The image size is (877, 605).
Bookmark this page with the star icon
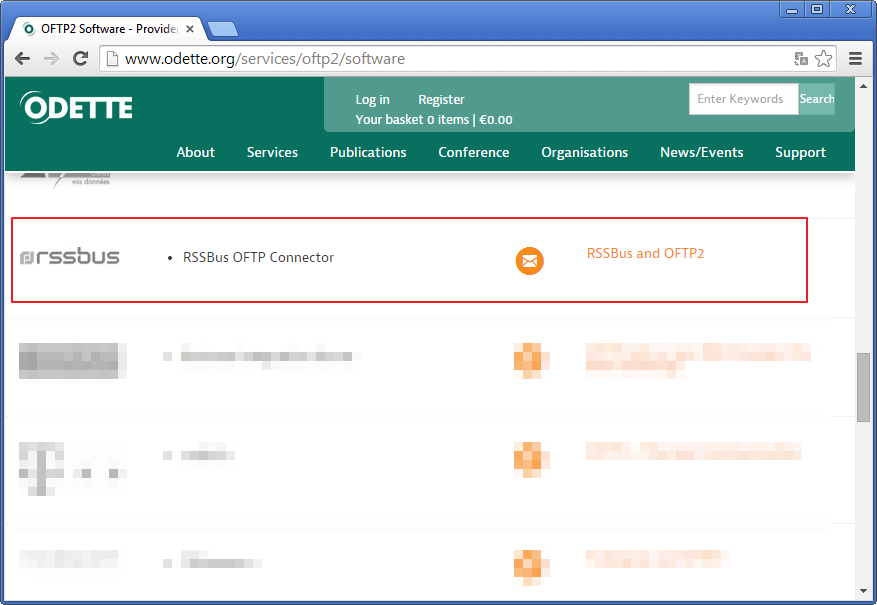point(823,59)
